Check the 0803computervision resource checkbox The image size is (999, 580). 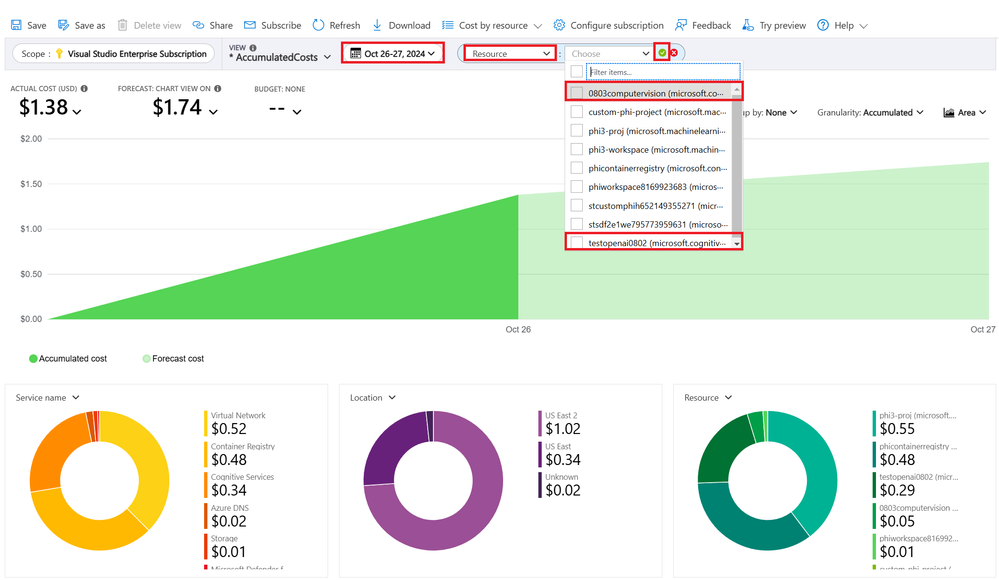tap(577, 93)
